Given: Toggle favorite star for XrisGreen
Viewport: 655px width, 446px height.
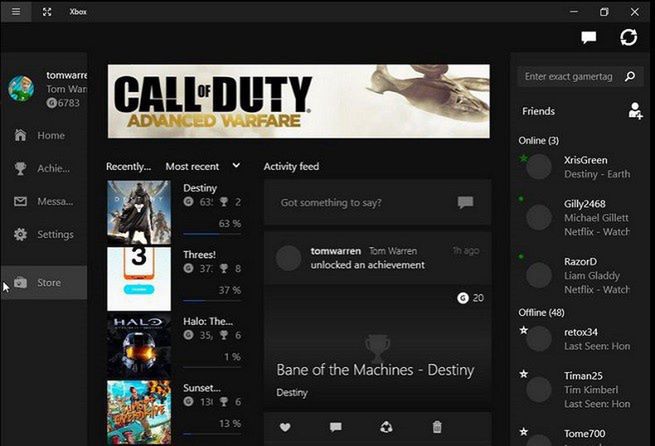Looking at the screenshot, I should [x=523, y=158].
